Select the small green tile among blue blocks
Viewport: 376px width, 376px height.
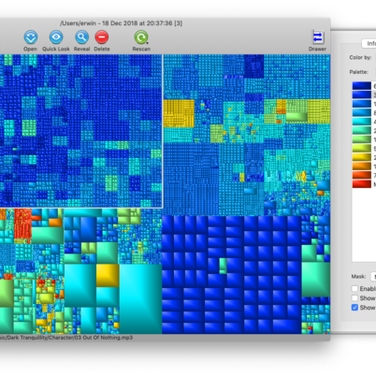click(223, 266)
